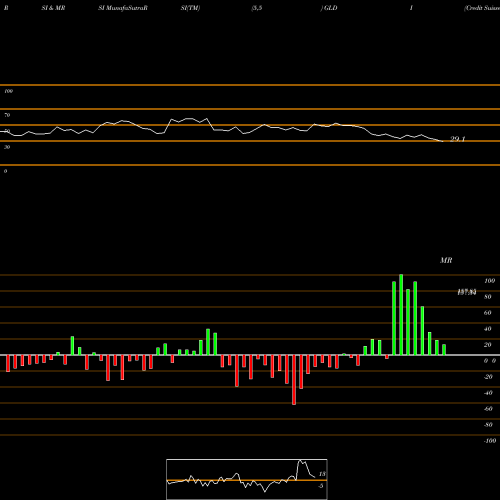Click the 'GLD' ticker text

pos(331,8)
